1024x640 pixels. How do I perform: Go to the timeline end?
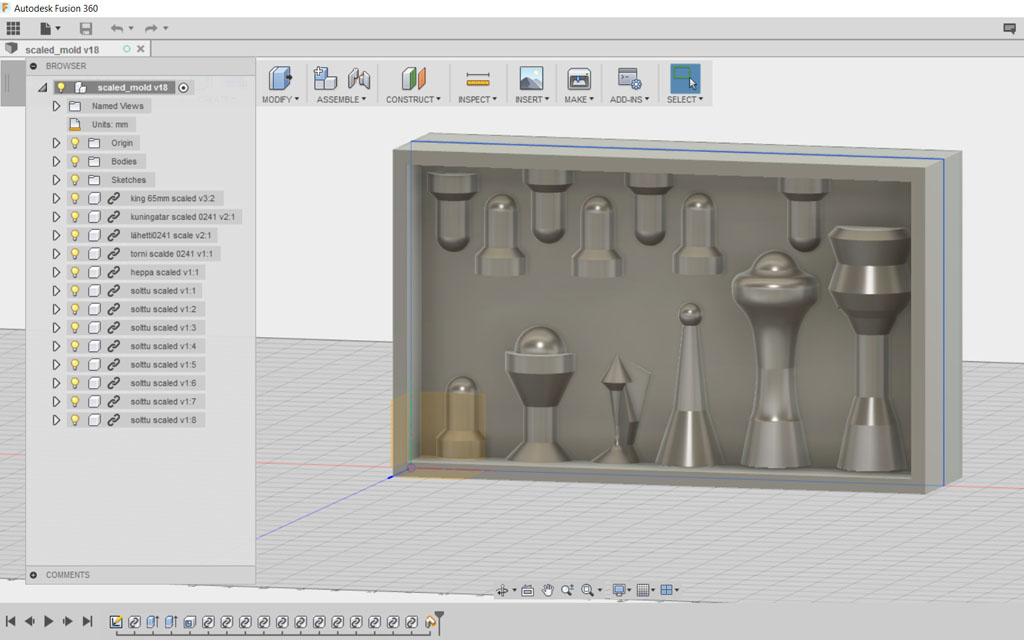click(x=88, y=622)
